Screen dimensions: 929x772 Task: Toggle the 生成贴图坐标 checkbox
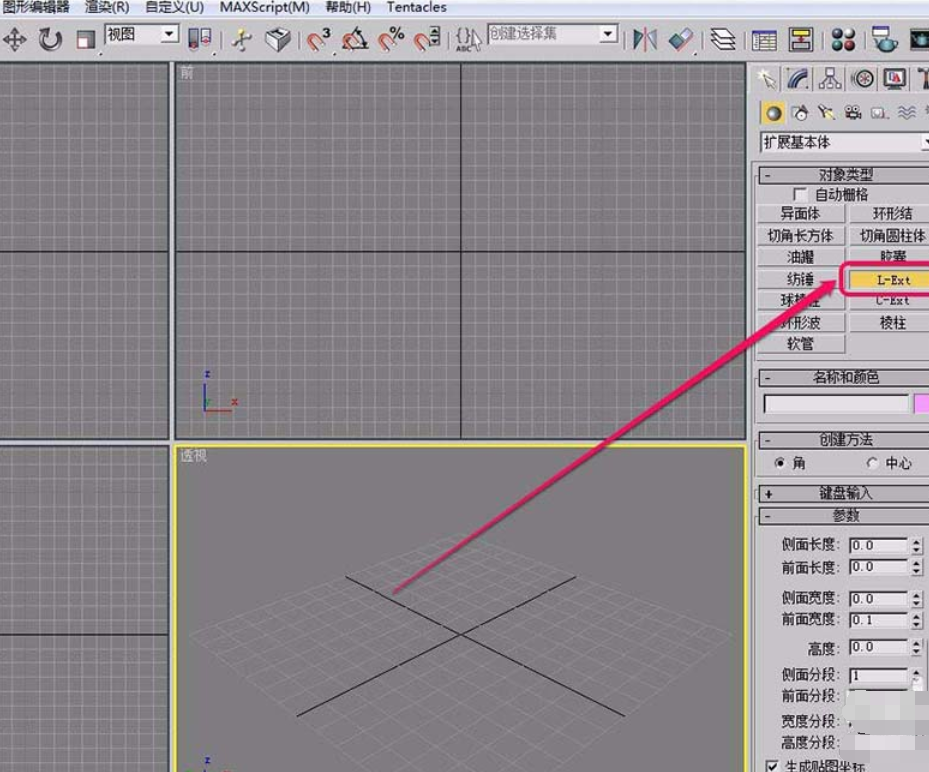click(x=771, y=766)
